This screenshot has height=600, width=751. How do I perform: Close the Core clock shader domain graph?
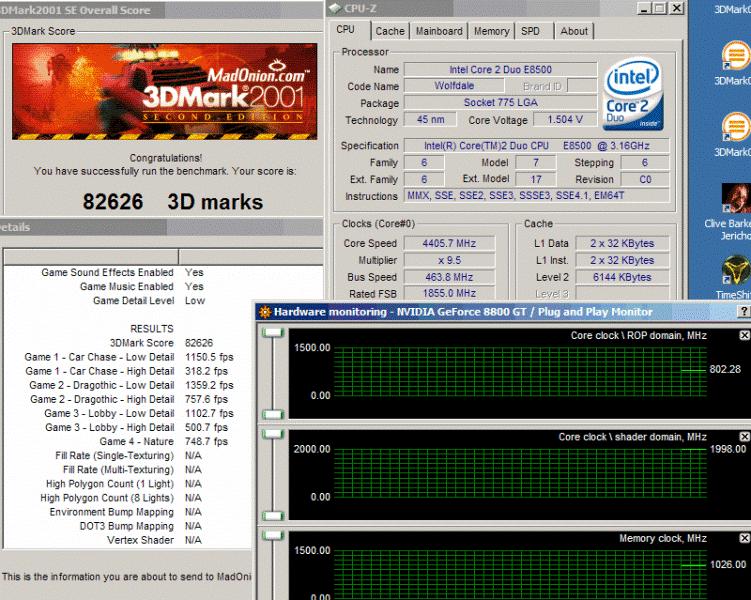[x=744, y=437]
